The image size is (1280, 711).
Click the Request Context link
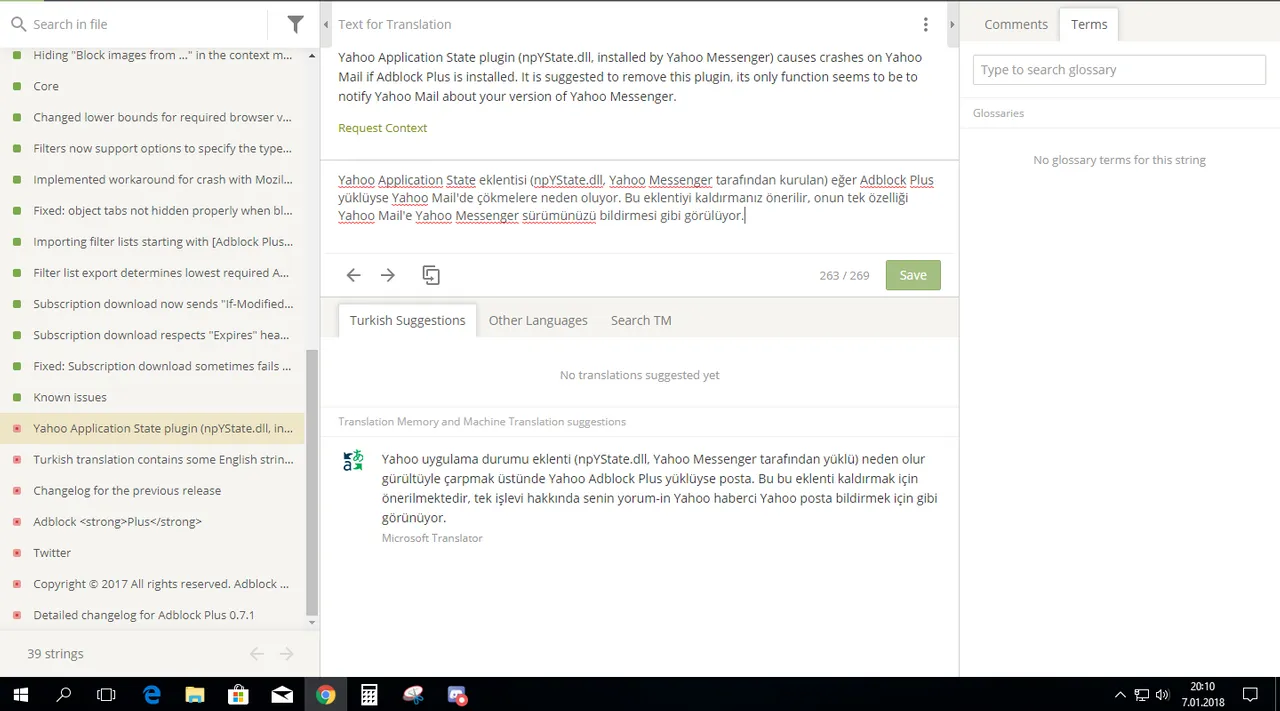[x=382, y=128]
